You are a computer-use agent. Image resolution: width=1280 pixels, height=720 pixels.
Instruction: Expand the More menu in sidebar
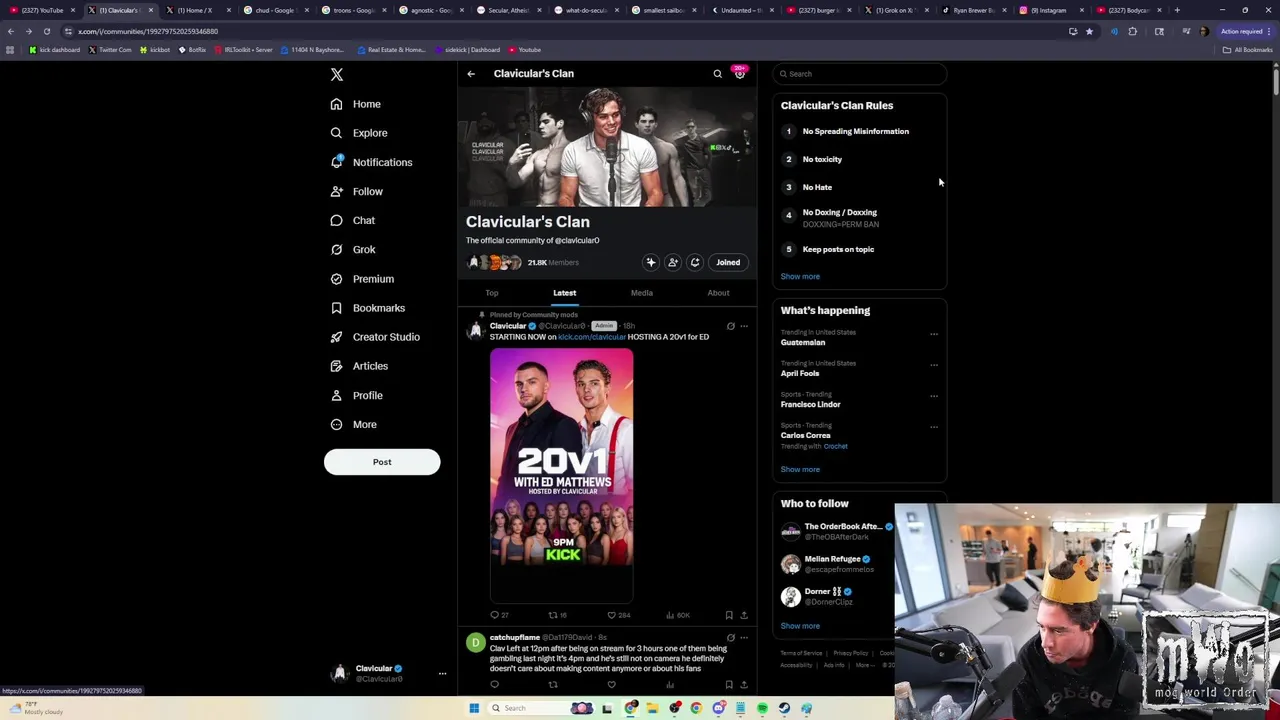[x=353, y=424]
